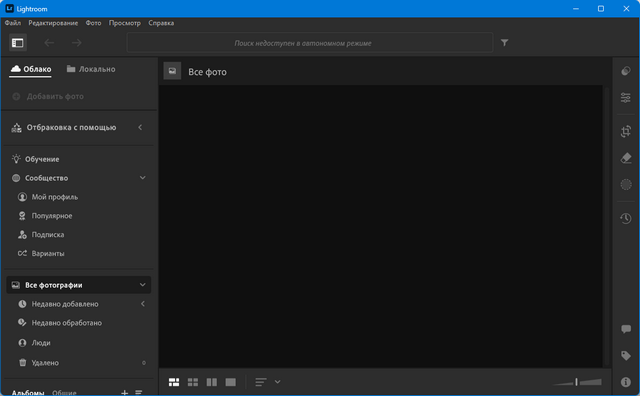Screen dimensions: 640x396
Task: Collapse the Все фотографии chevron
Action: point(142,285)
